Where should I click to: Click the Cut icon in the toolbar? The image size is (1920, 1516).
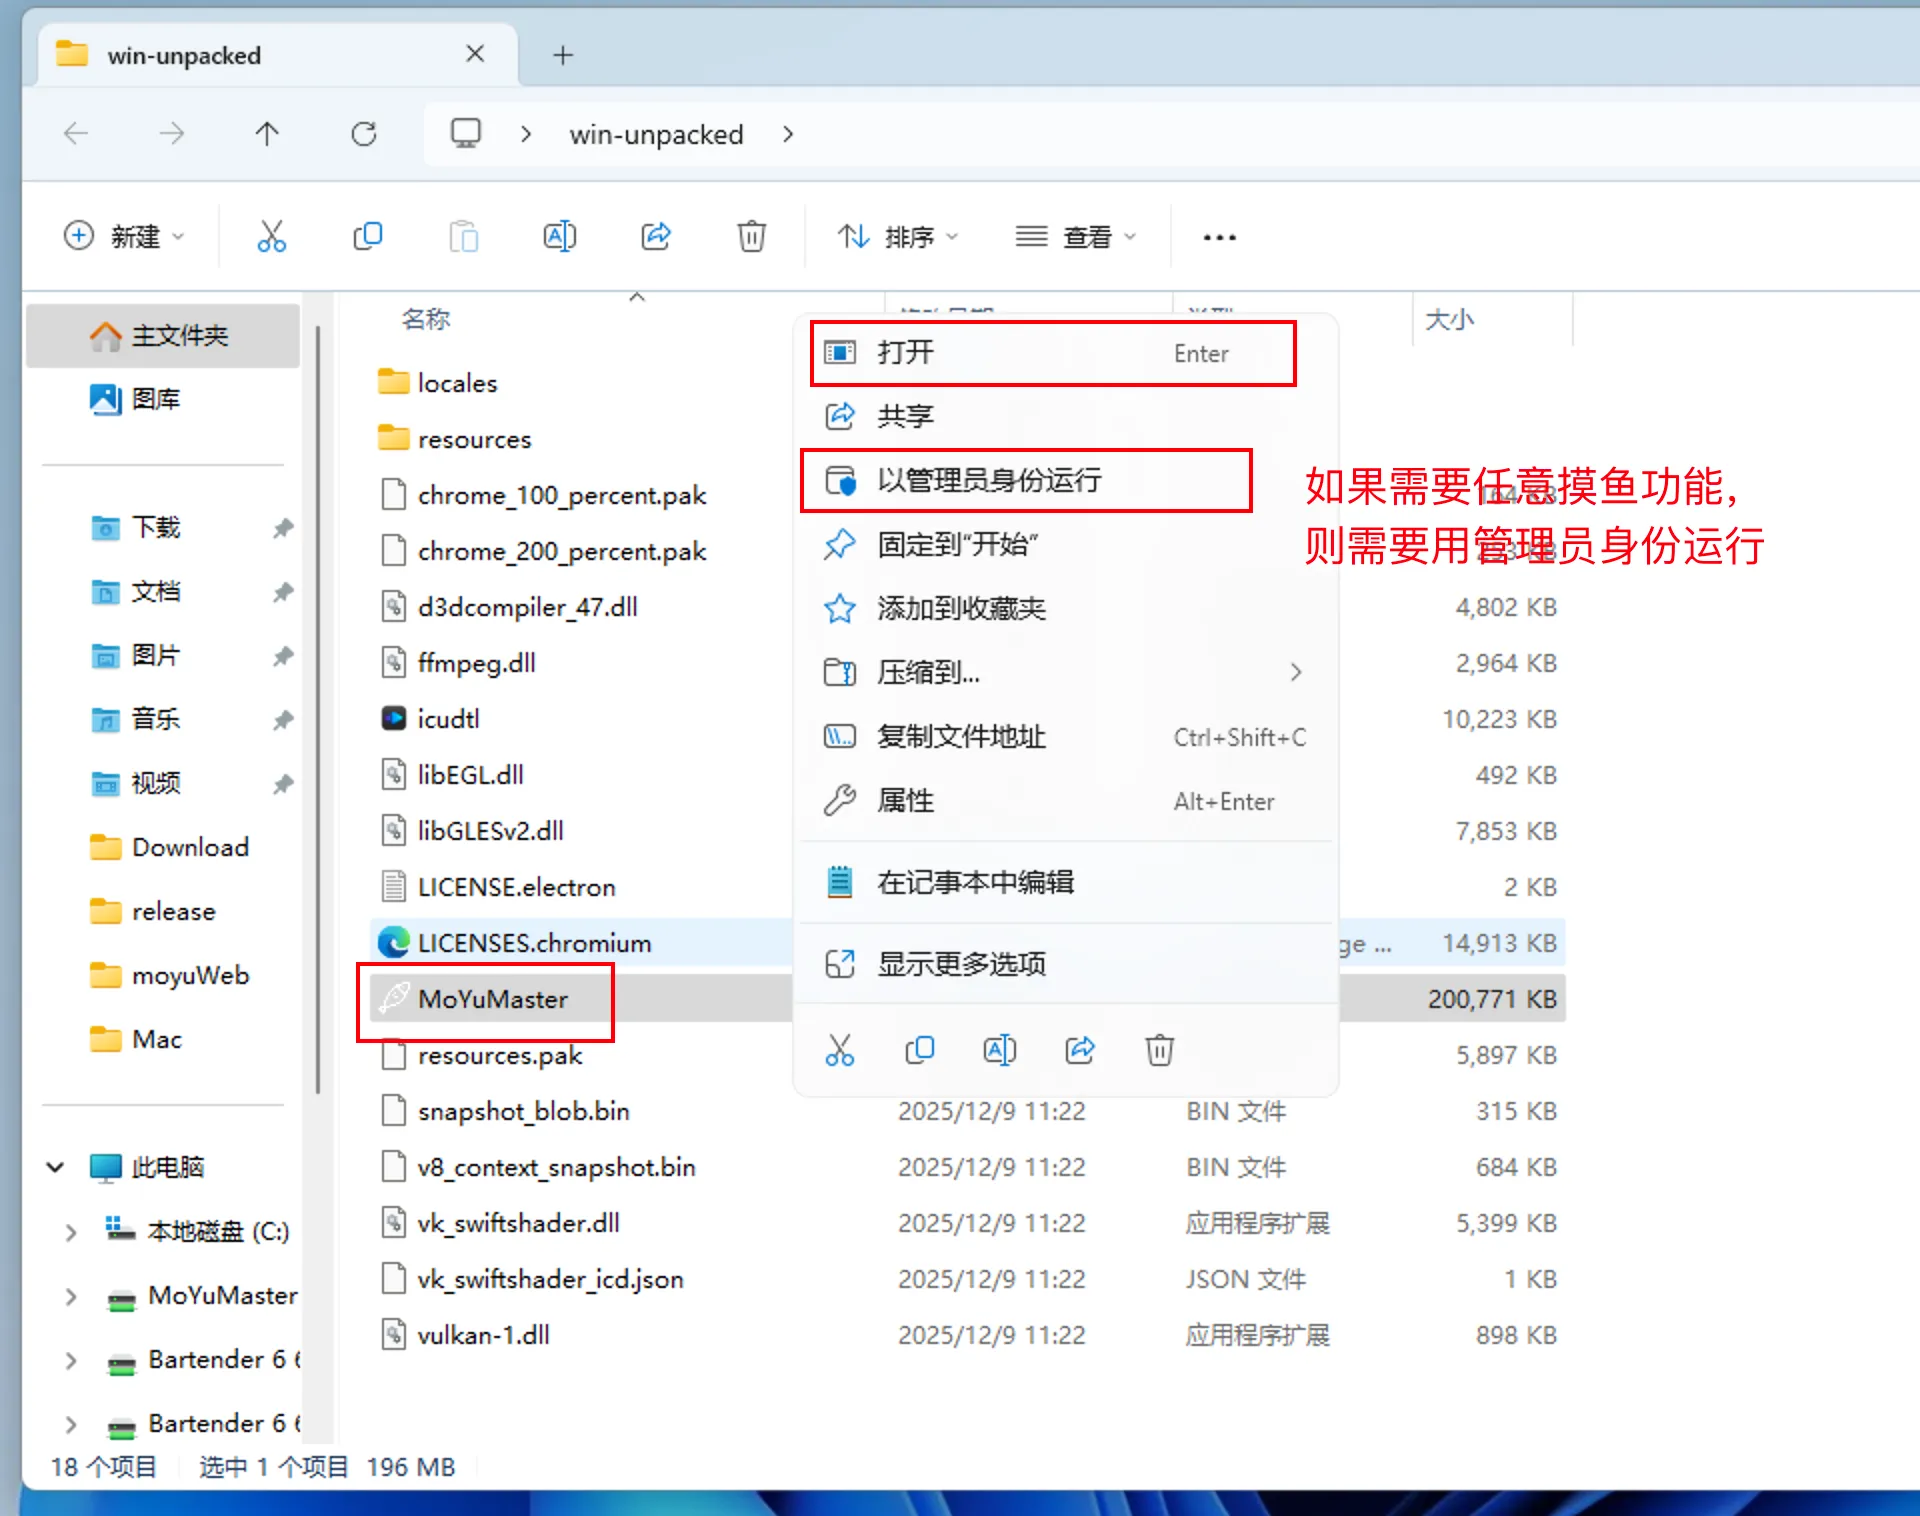[x=270, y=236]
